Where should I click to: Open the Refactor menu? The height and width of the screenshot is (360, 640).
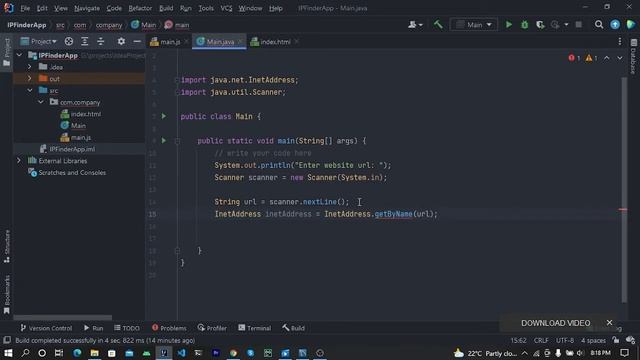[140, 8]
